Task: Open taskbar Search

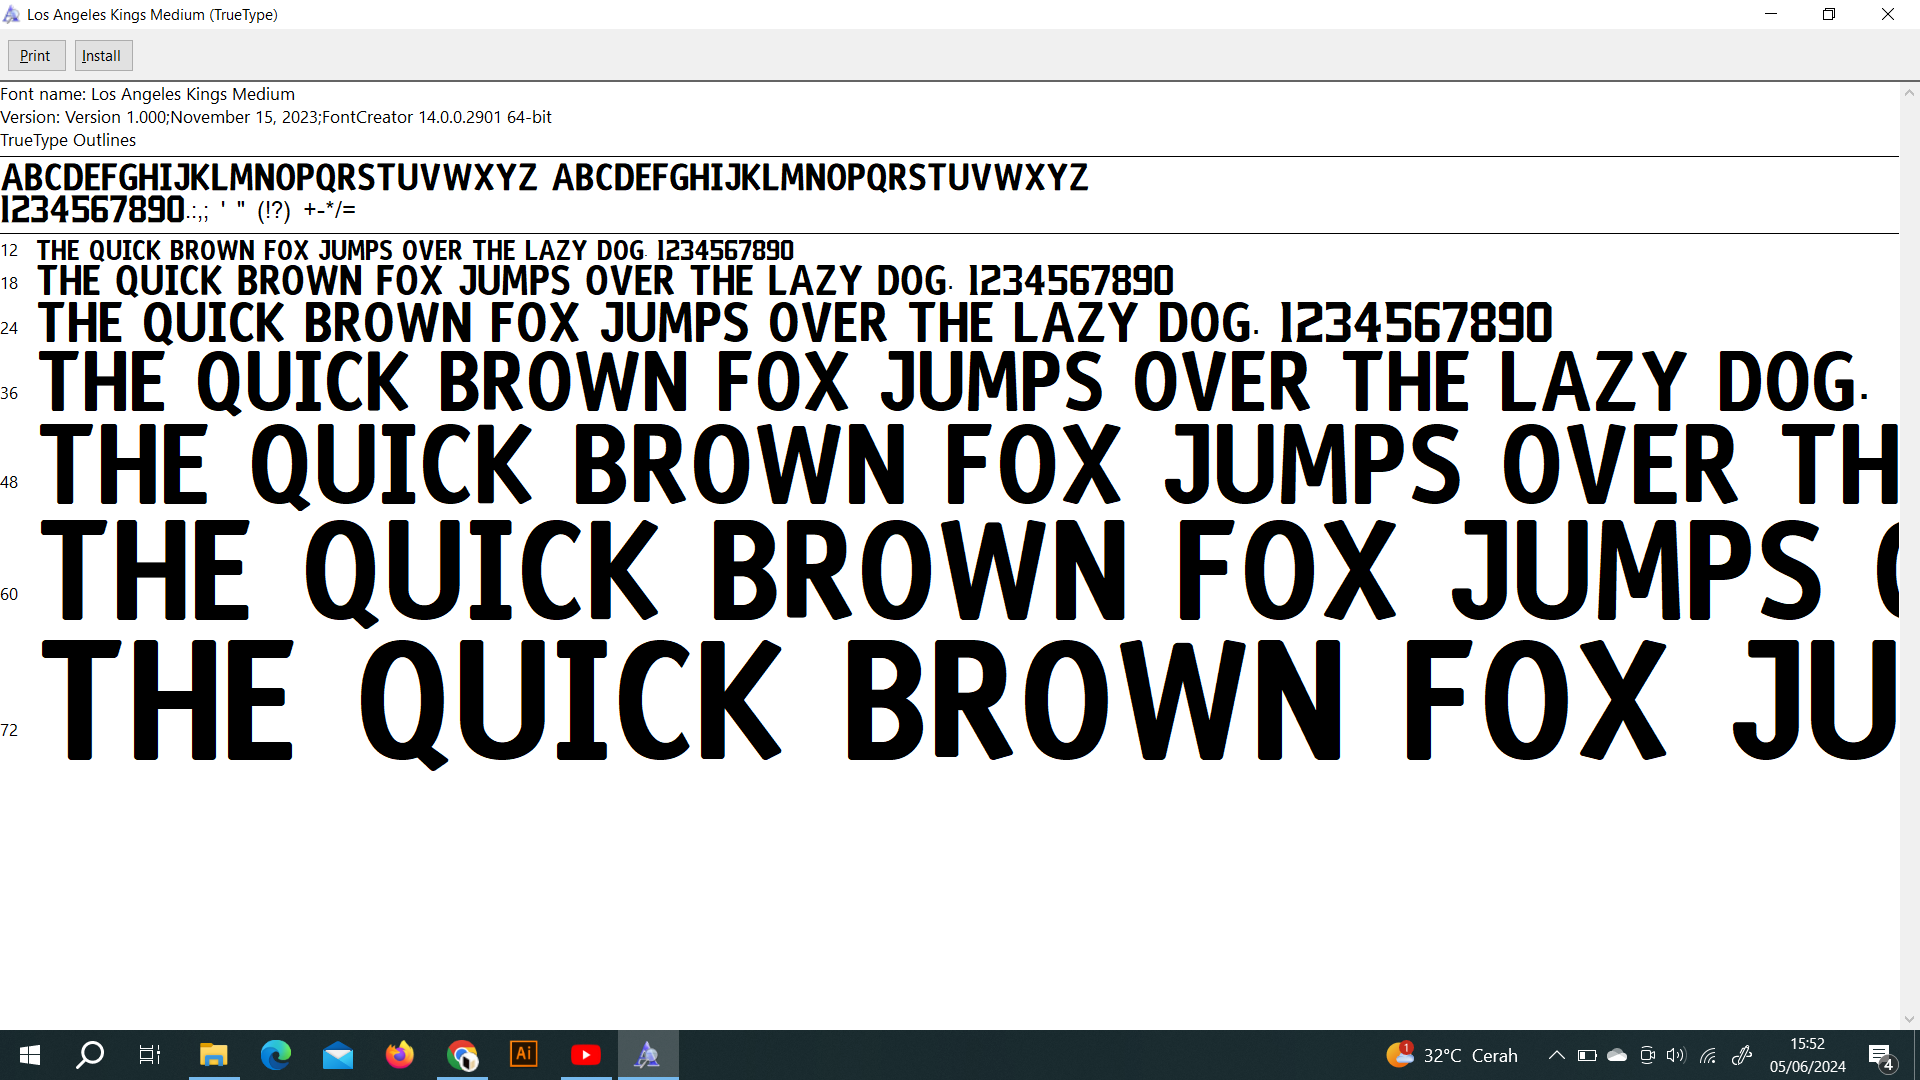Action: (90, 1055)
